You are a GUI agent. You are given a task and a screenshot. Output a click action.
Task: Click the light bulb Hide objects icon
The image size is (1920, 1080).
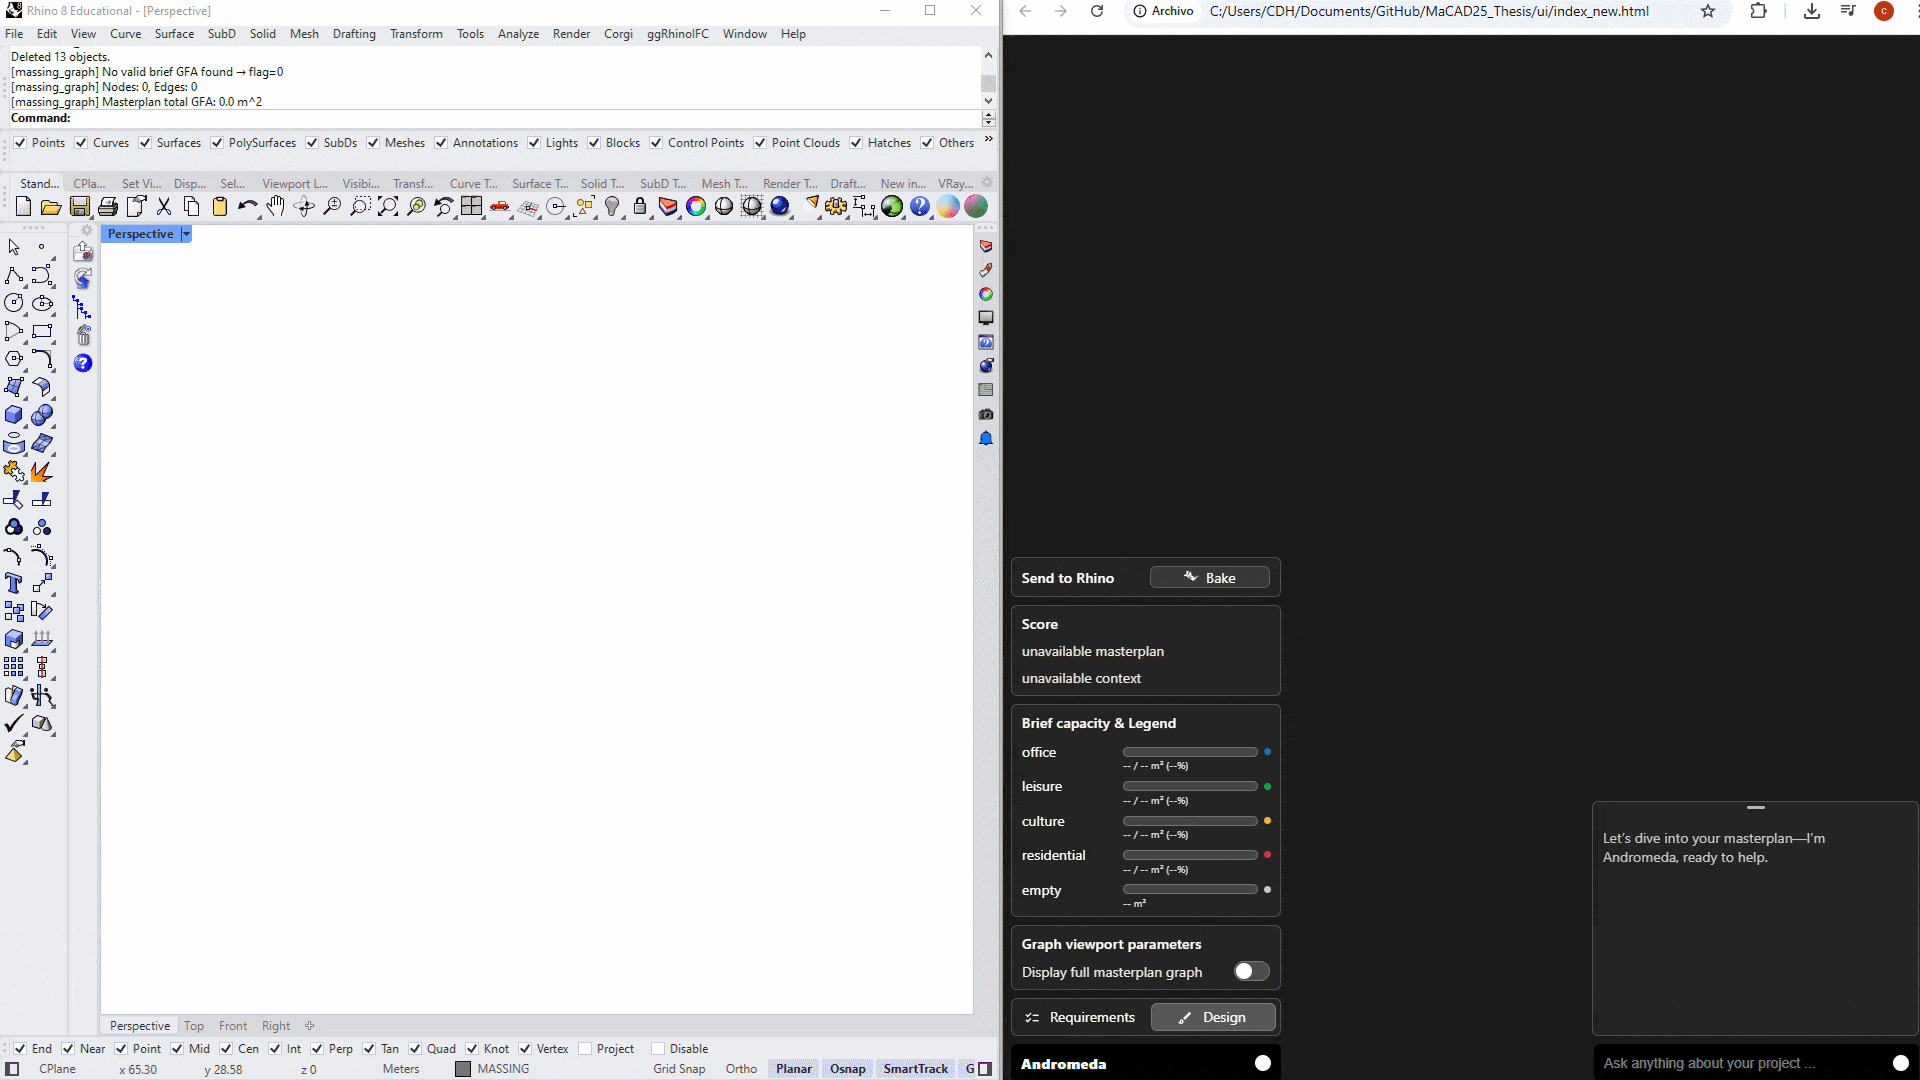612,207
